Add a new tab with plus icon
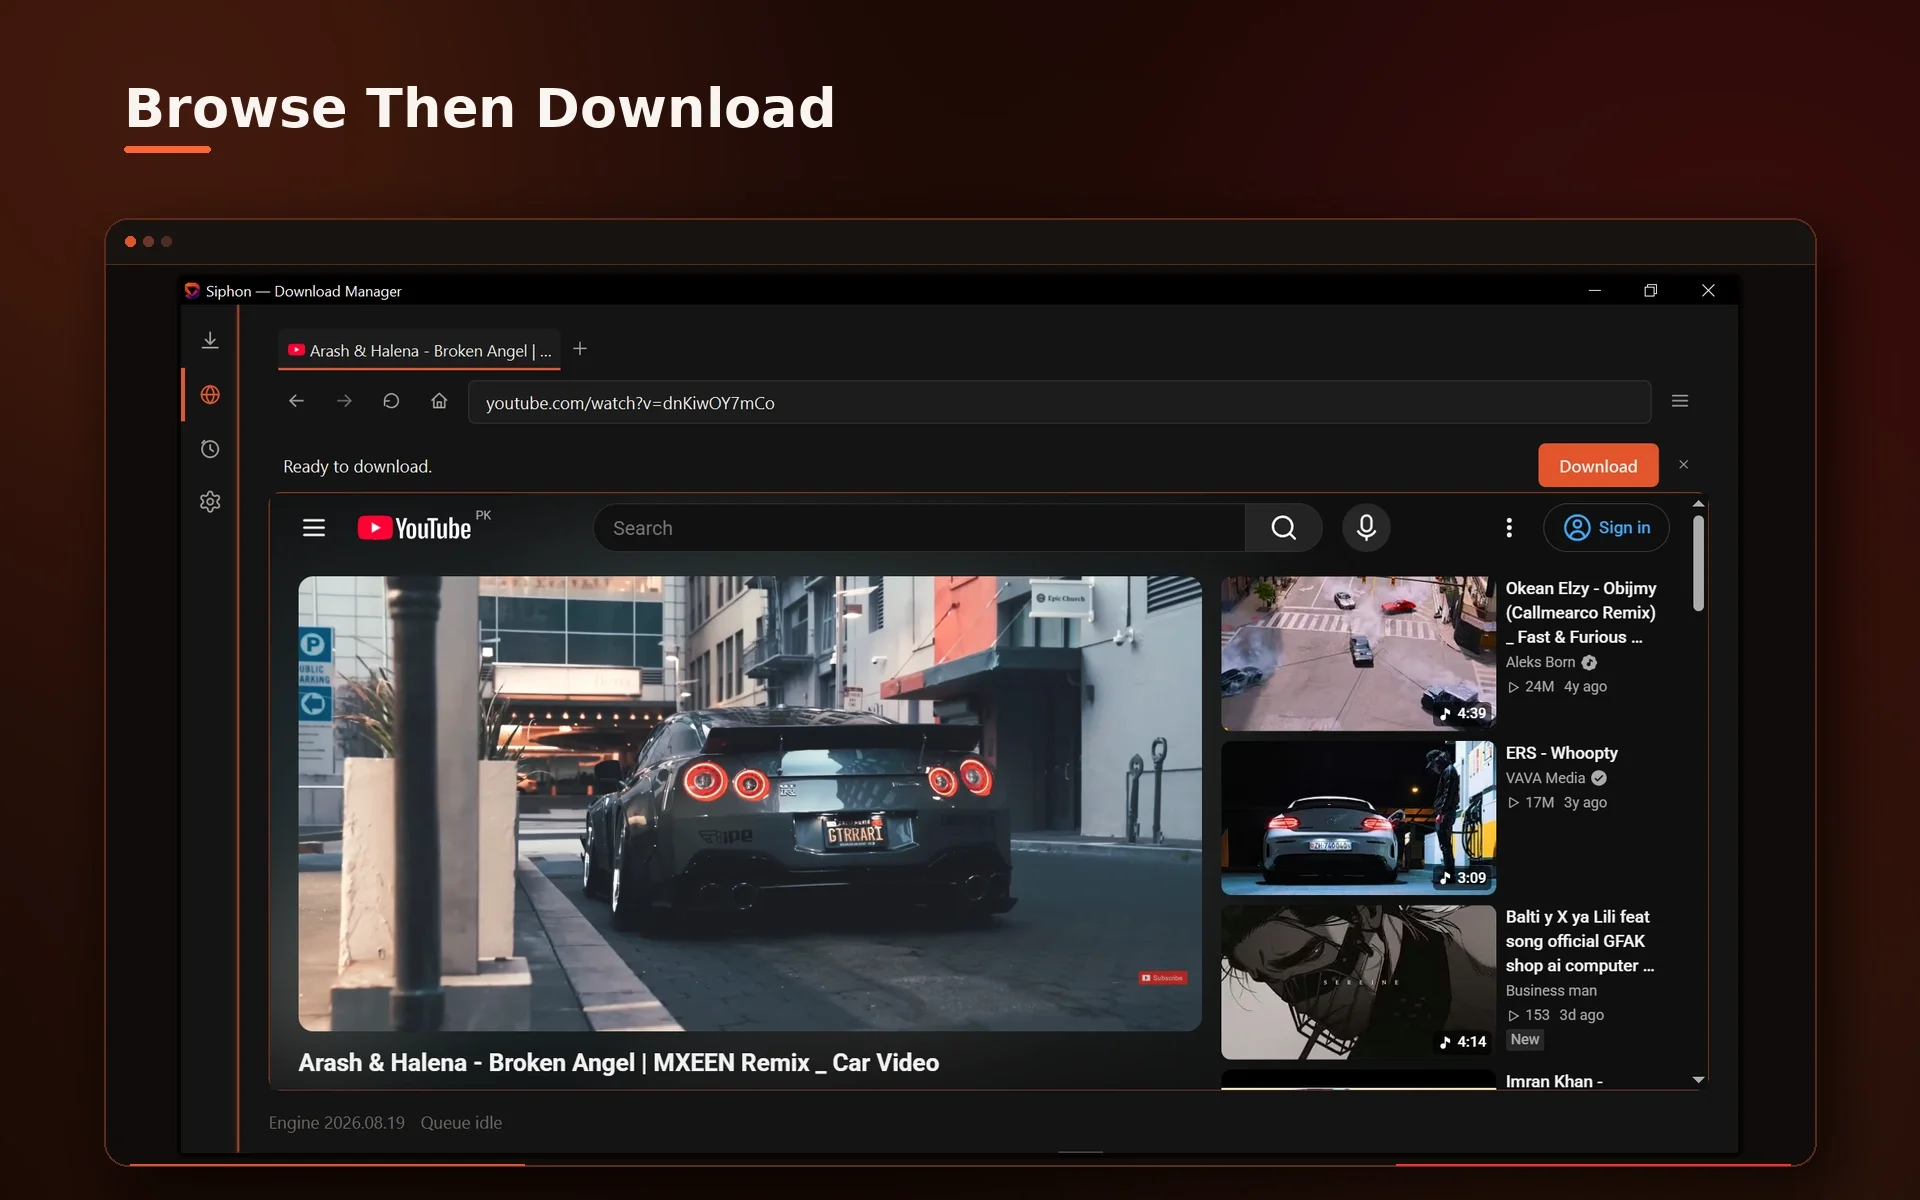This screenshot has height=1200, width=1920. [580, 349]
